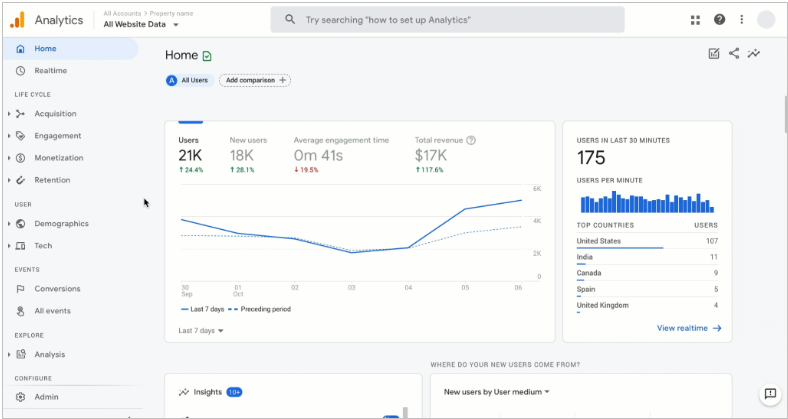Click the Add comparison button
The image size is (788, 419).
click(255, 80)
